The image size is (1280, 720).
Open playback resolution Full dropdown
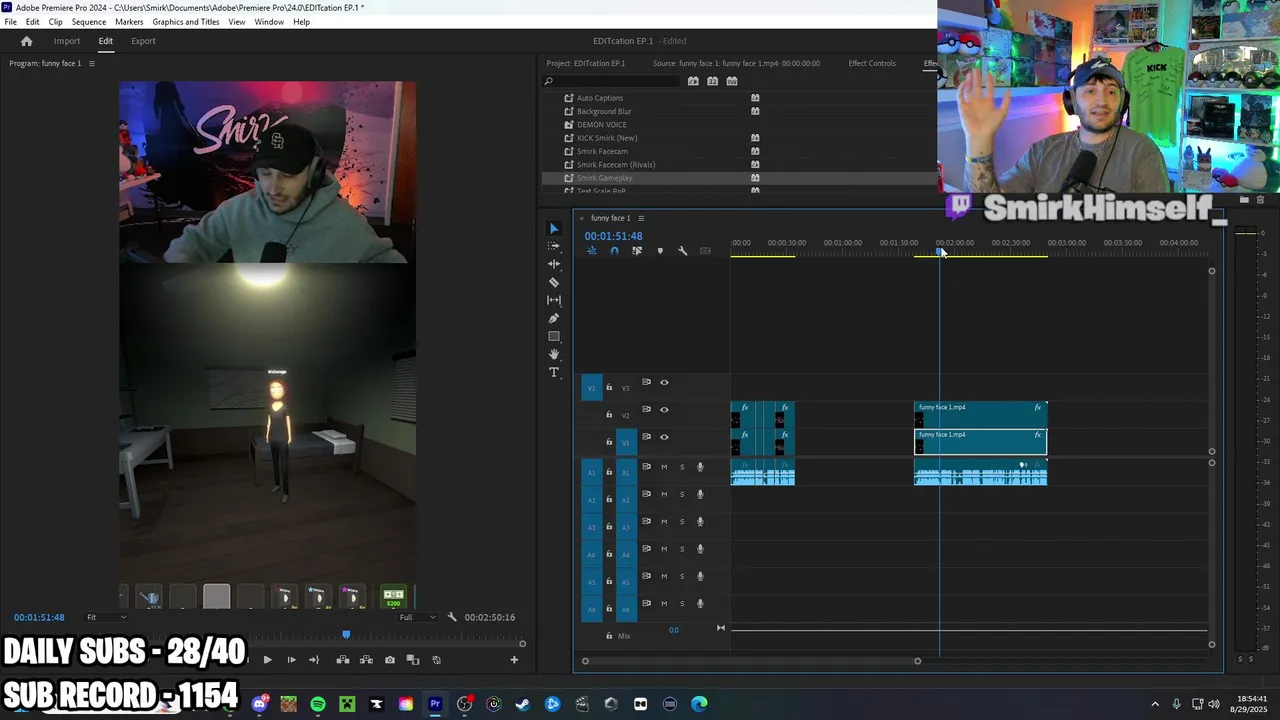click(418, 617)
